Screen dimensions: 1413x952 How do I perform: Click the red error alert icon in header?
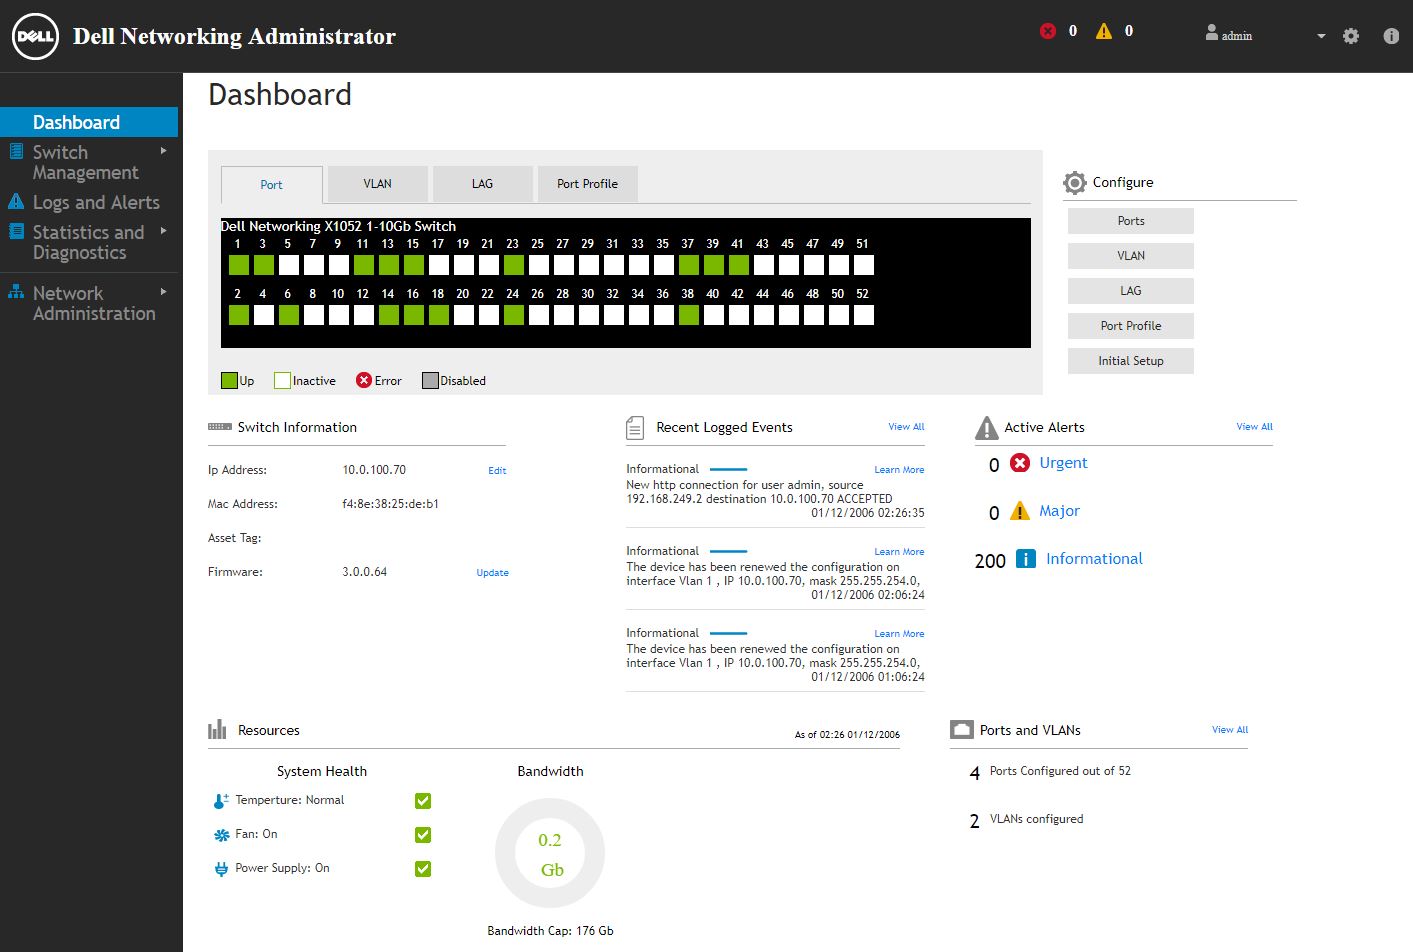1048,31
